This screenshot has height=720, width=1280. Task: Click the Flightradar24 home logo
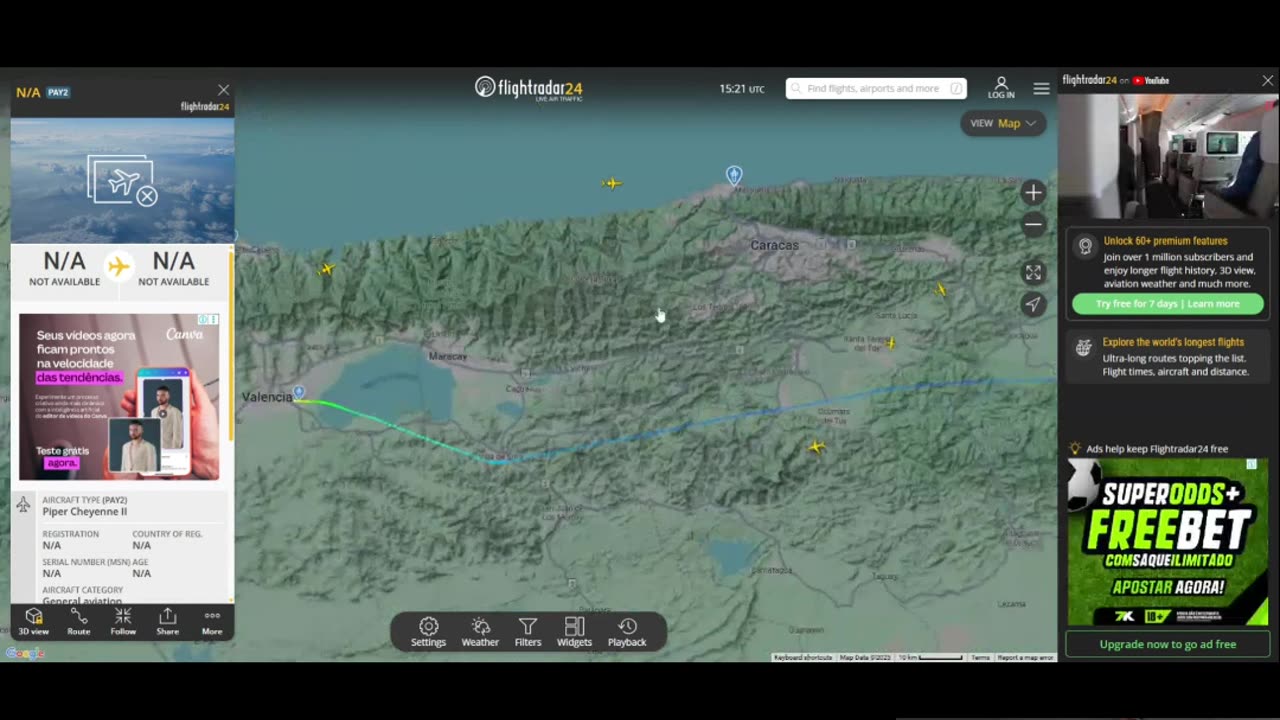pos(528,88)
